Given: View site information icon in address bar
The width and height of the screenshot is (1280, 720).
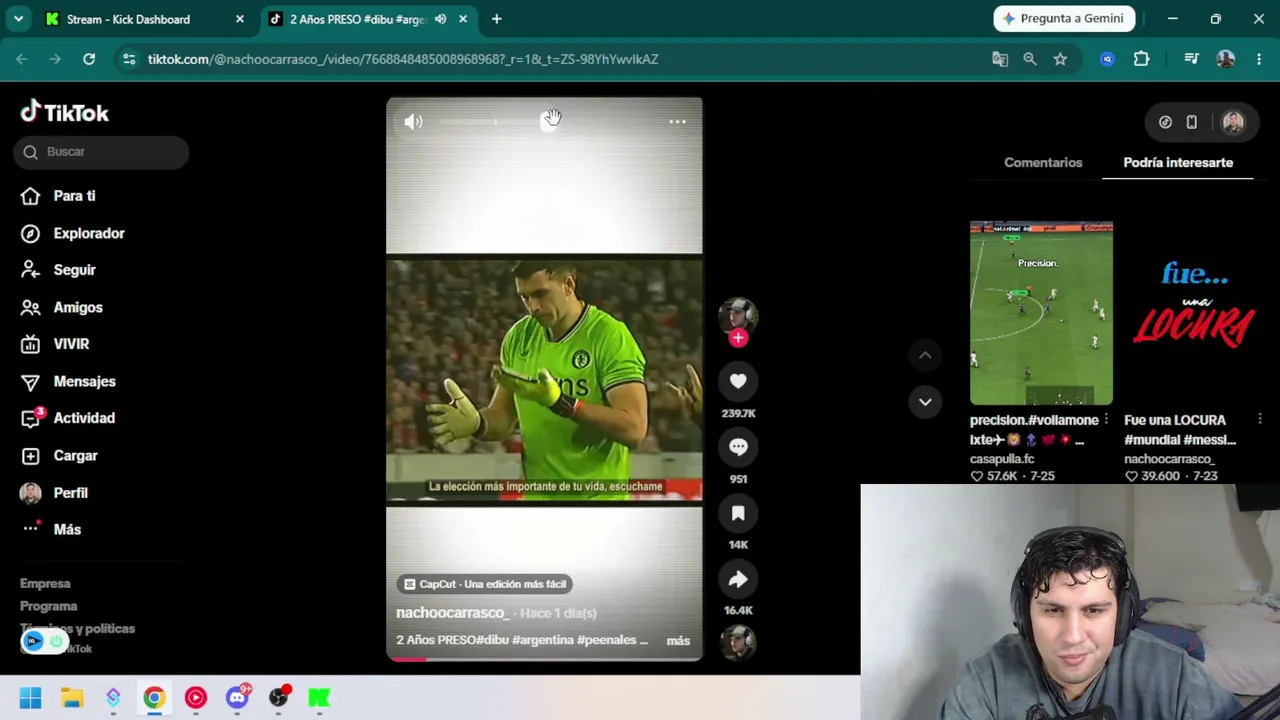Looking at the screenshot, I should pyautogui.click(x=129, y=59).
